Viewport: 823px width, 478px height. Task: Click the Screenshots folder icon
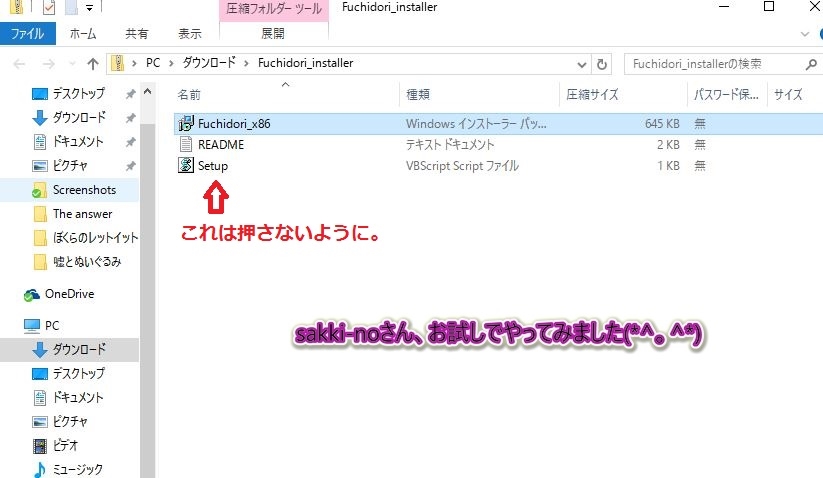click(x=39, y=190)
